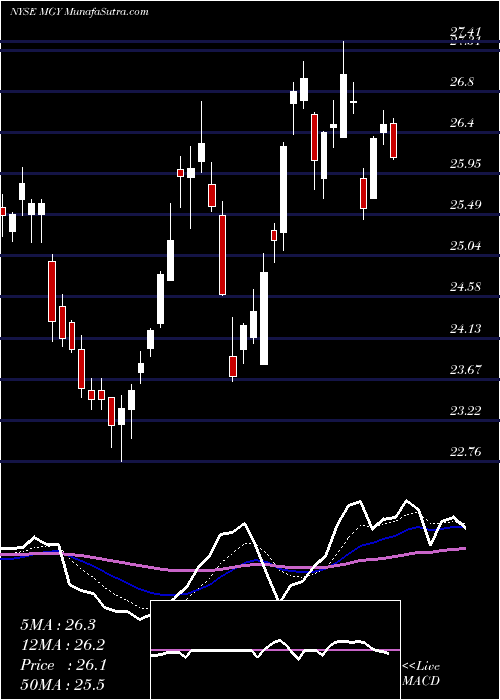Click the MACD inset chart panel
The height and width of the screenshot is (700, 500).
tap(275, 650)
